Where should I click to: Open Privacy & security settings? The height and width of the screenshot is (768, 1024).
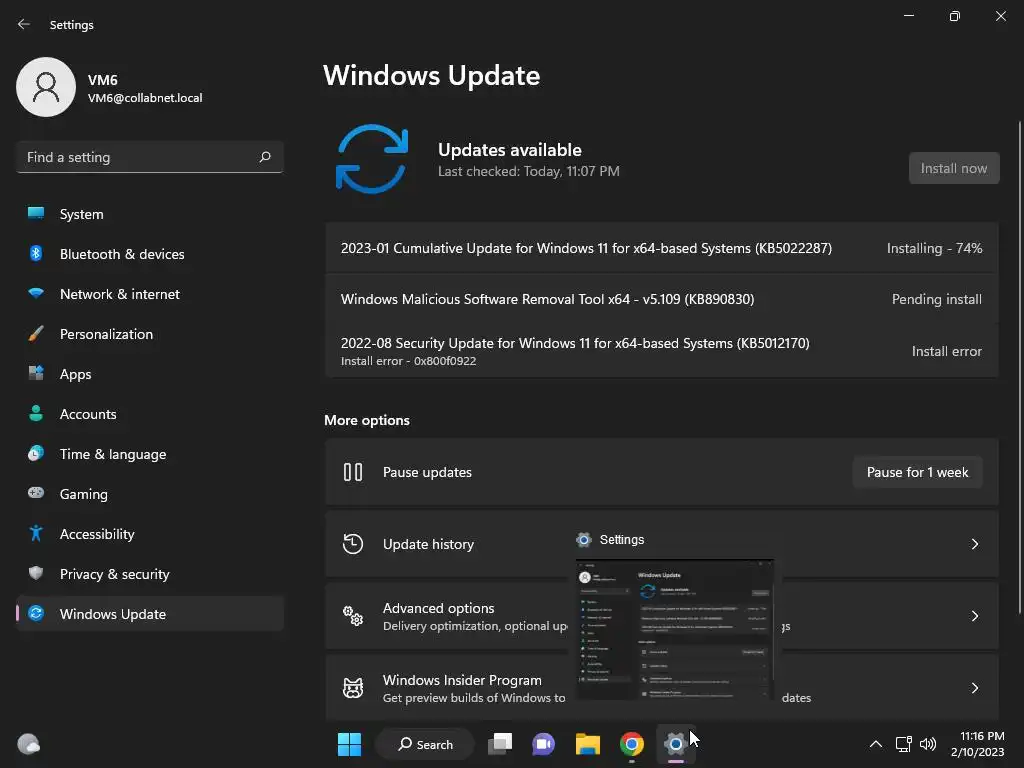tap(150, 574)
